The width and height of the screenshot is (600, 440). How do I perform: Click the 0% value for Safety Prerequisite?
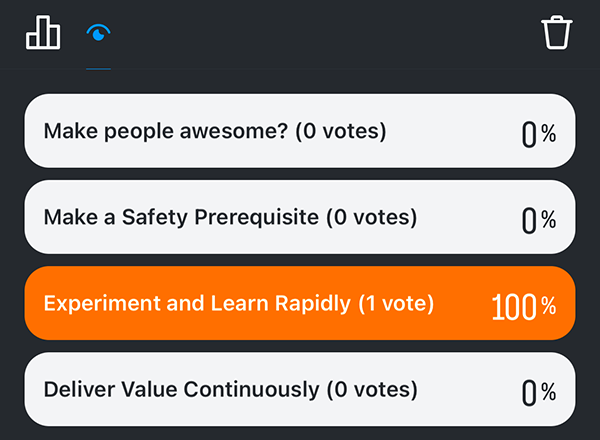coord(538,220)
